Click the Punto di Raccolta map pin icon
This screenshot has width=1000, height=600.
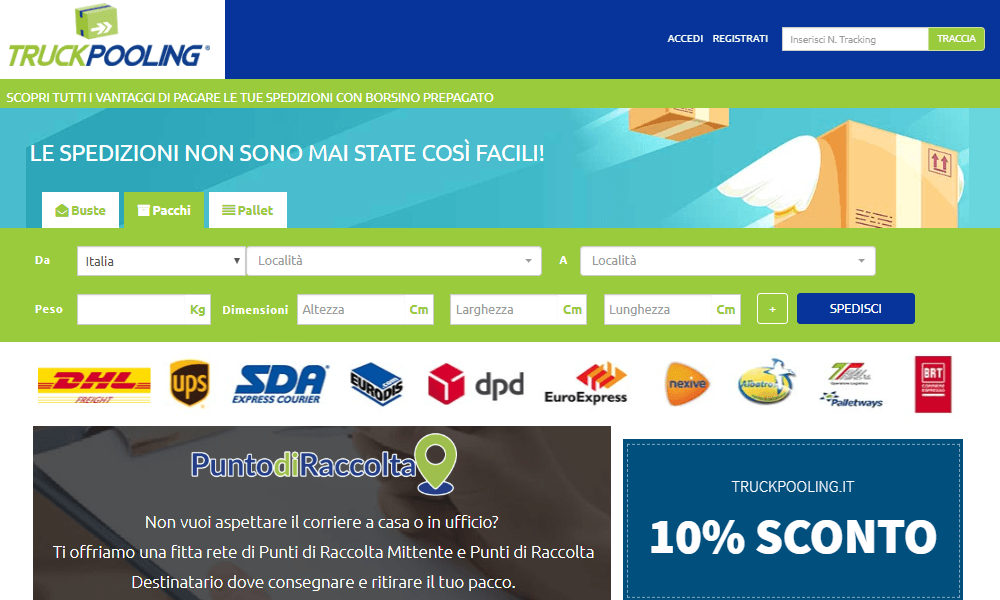436,464
